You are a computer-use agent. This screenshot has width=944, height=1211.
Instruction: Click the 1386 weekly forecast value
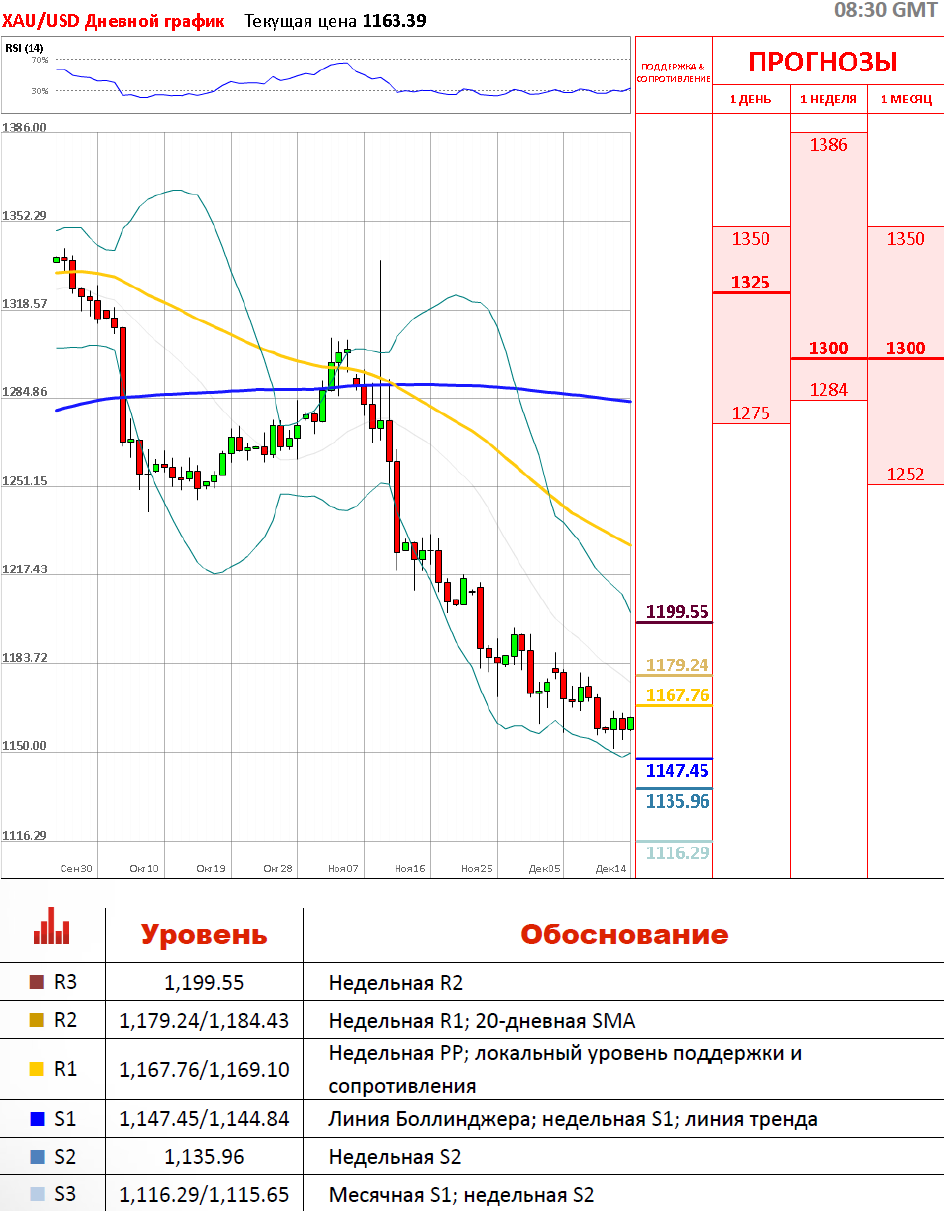click(x=828, y=145)
